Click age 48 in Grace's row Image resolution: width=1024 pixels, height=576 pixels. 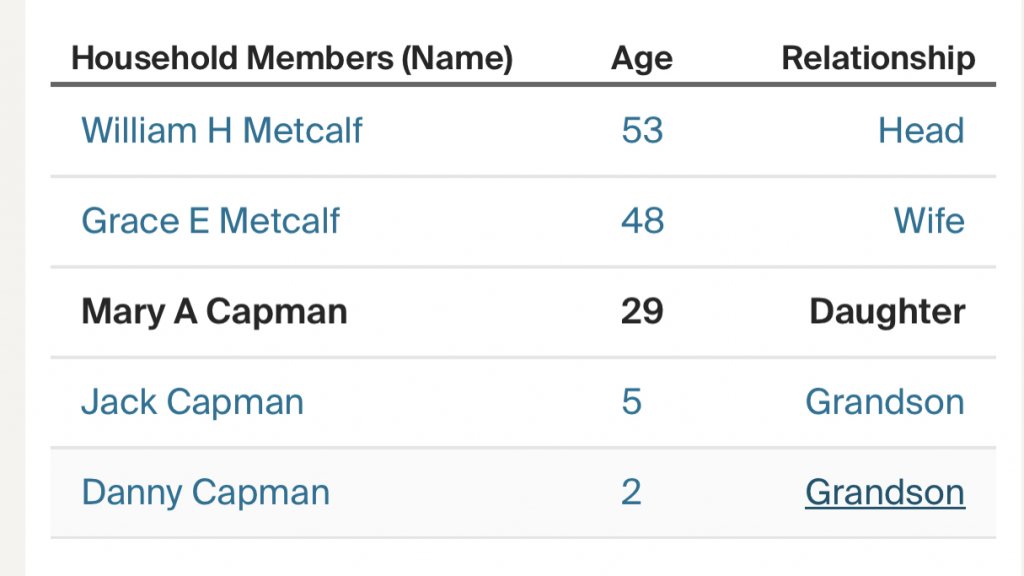[x=641, y=221]
